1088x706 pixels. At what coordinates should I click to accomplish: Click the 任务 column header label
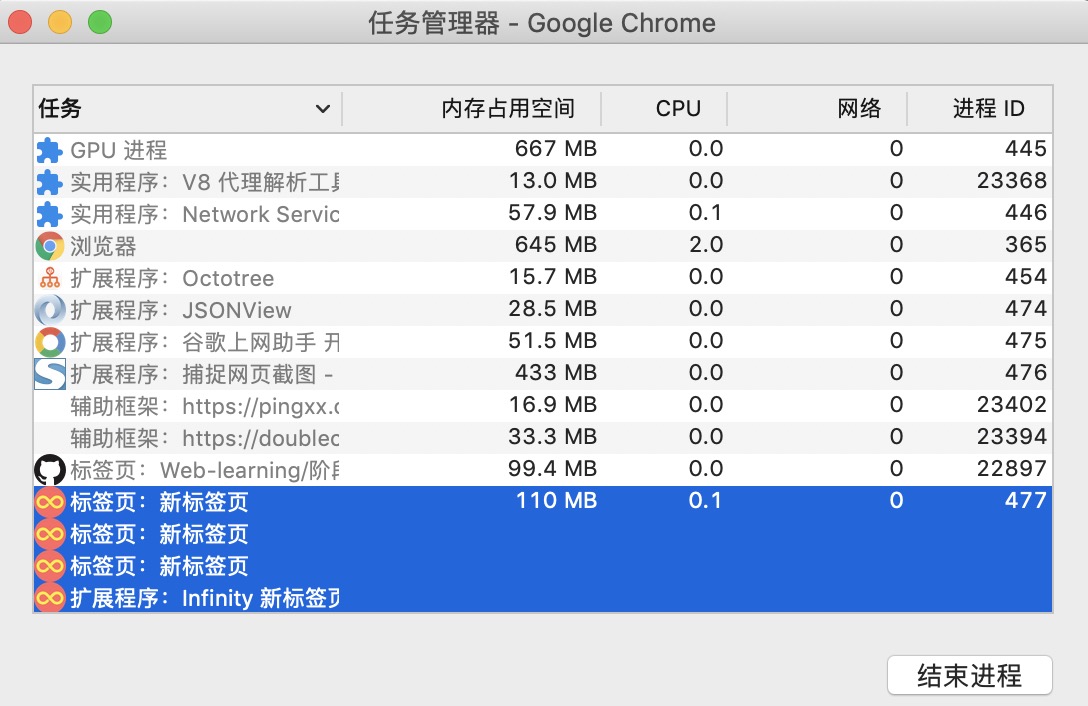(x=60, y=108)
